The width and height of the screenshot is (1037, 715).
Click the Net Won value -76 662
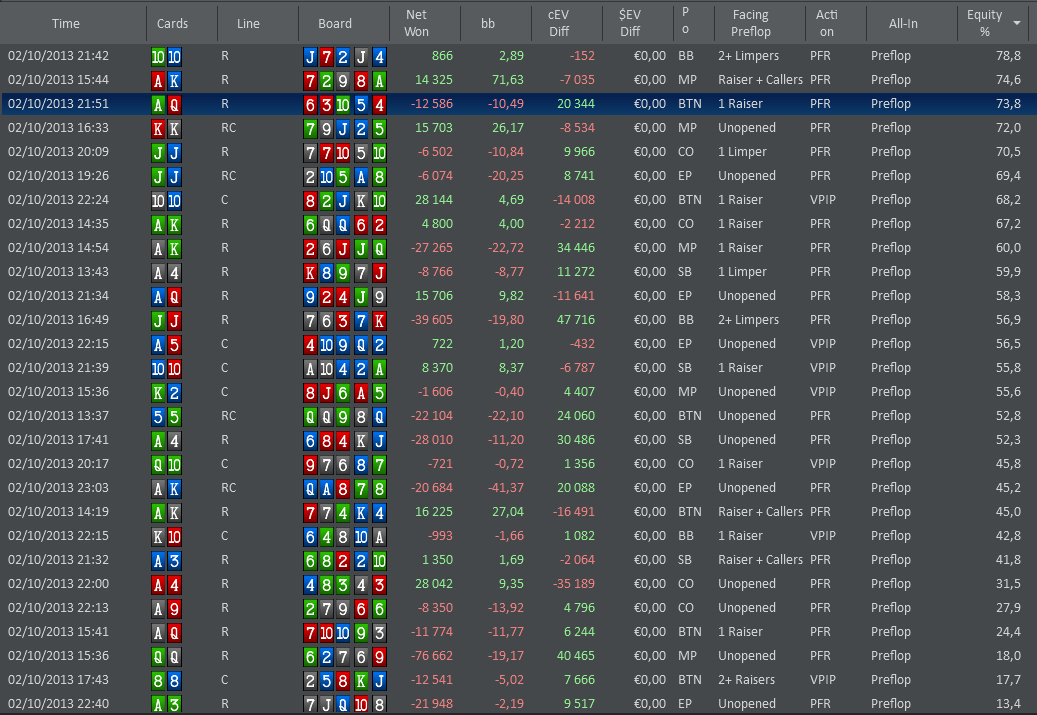pyautogui.click(x=432, y=655)
